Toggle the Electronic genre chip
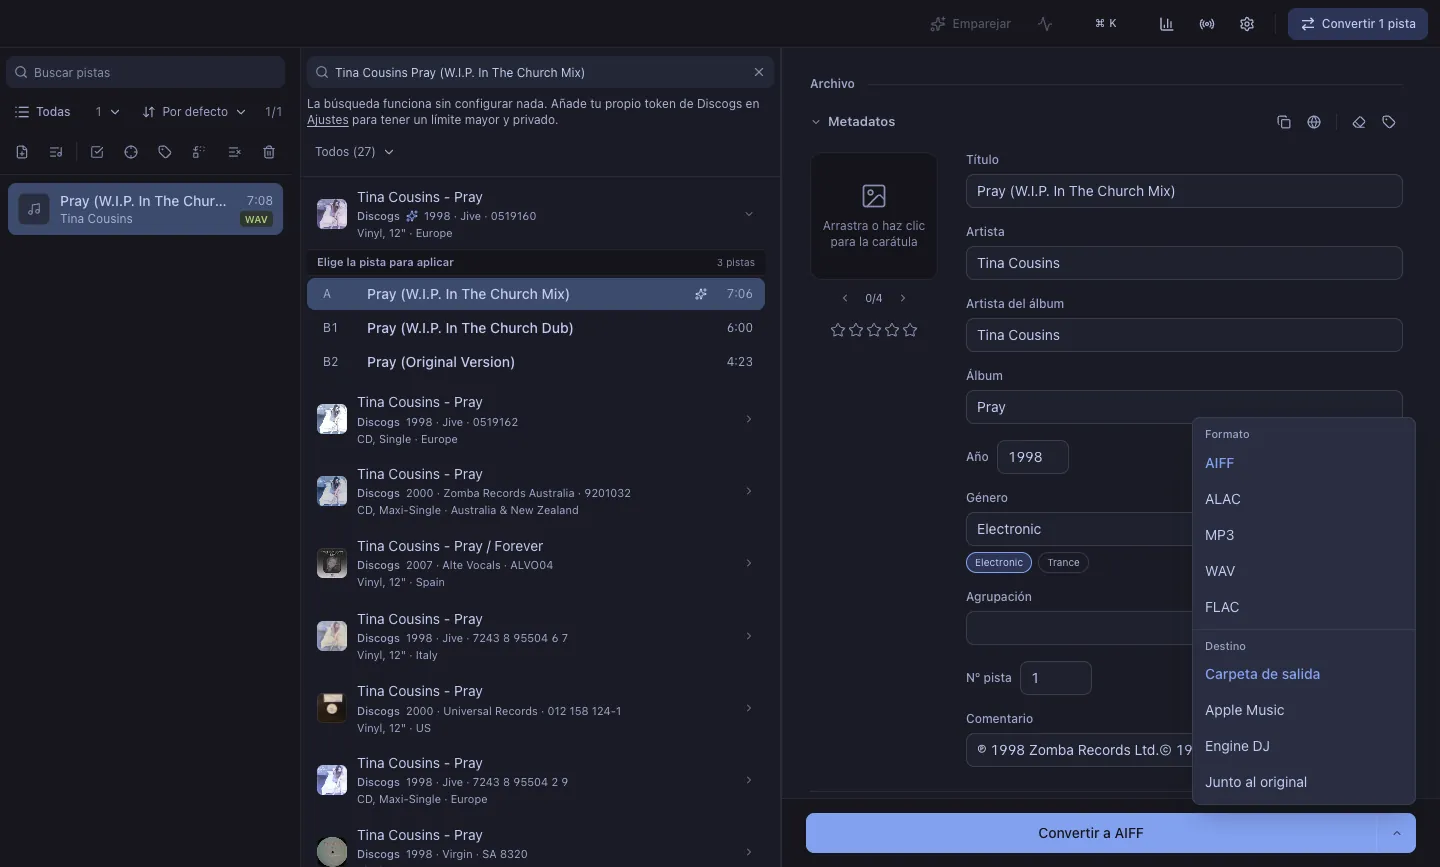The height and width of the screenshot is (867, 1440). click(999, 563)
